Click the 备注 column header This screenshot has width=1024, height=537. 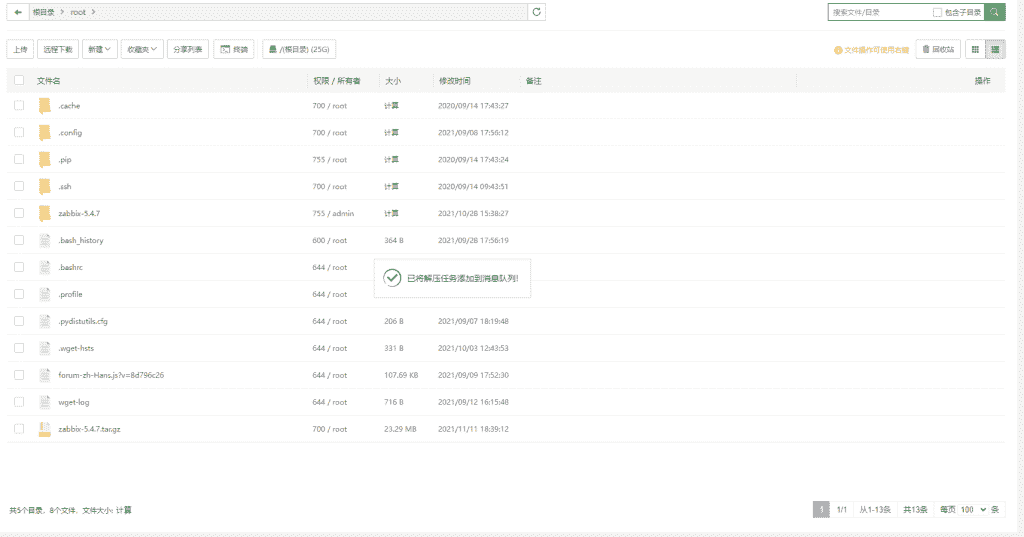(x=534, y=81)
